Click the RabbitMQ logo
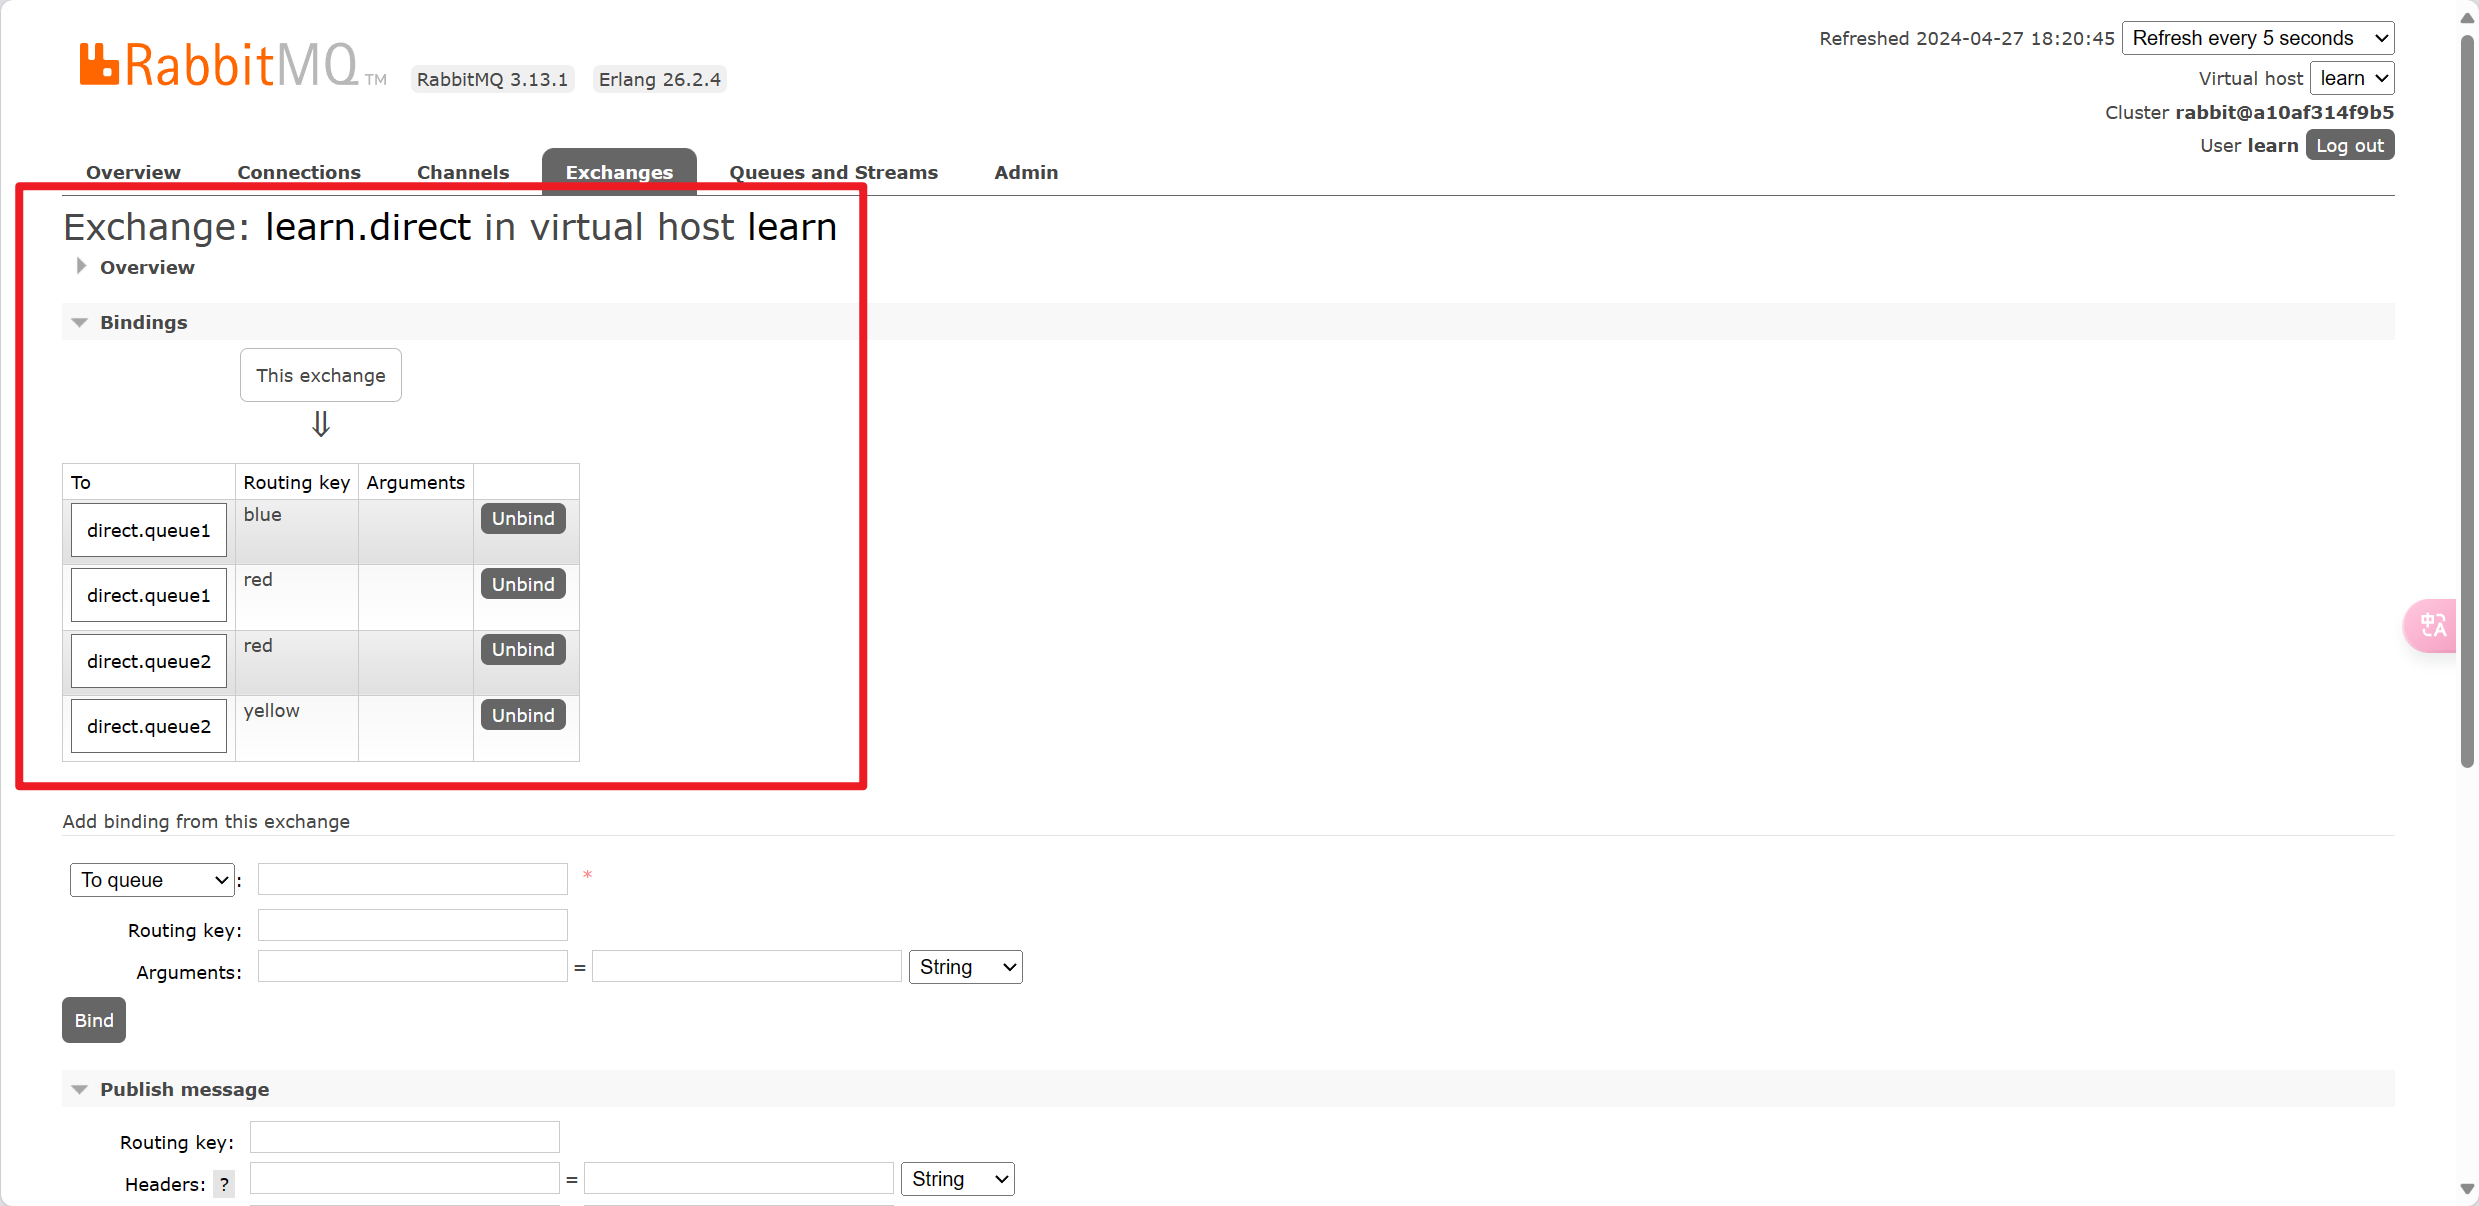 (218, 65)
